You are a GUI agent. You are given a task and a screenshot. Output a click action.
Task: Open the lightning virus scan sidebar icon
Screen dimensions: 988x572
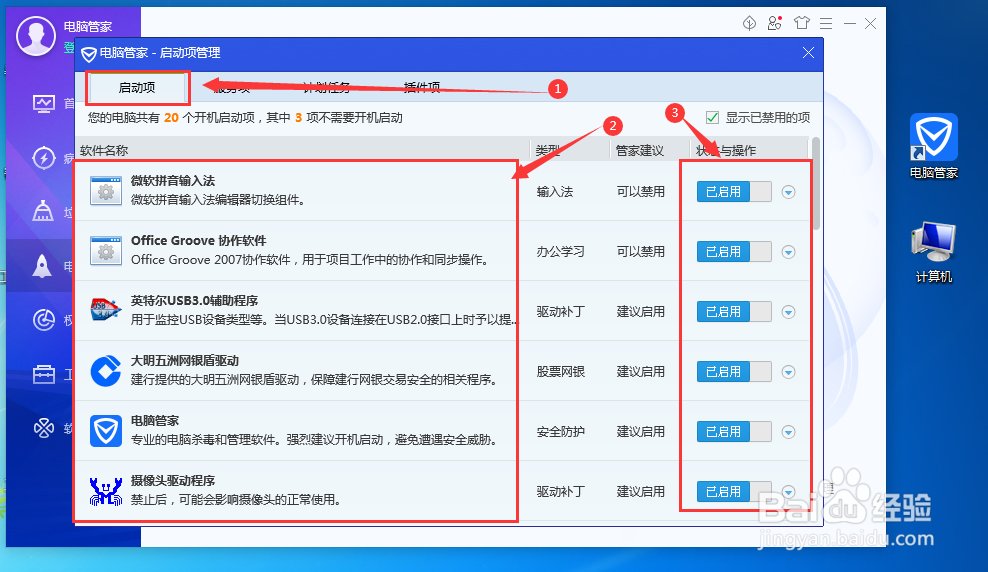tap(43, 157)
